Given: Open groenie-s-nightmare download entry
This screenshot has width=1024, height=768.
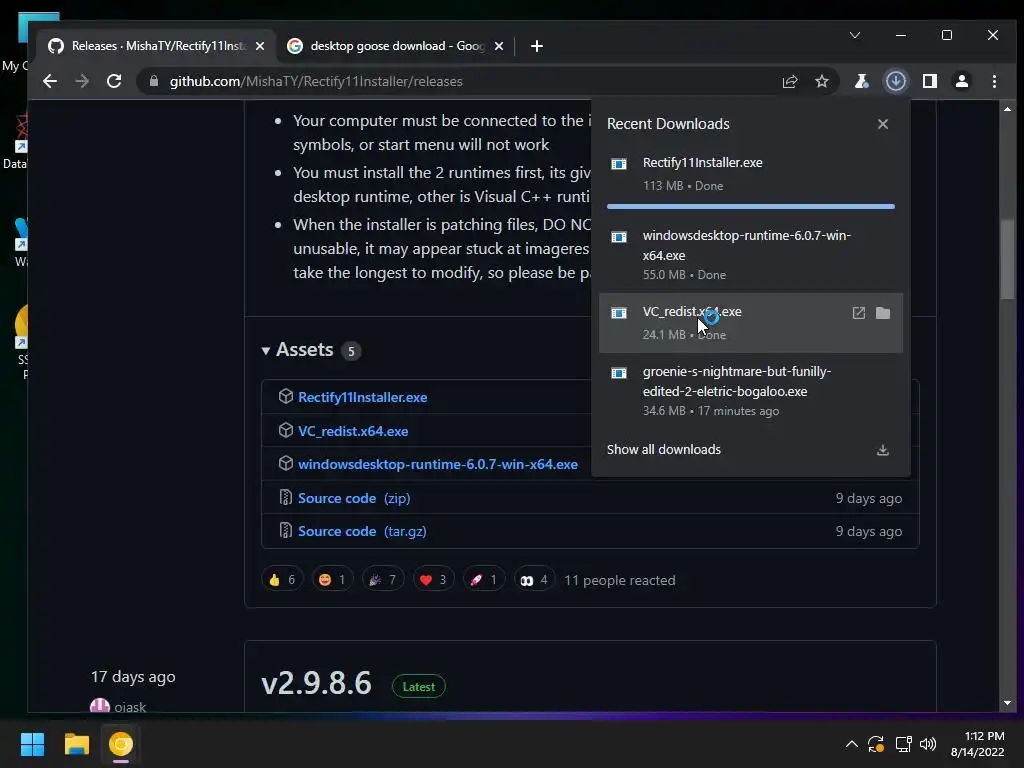Looking at the screenshot, I should tap(750, 391).
